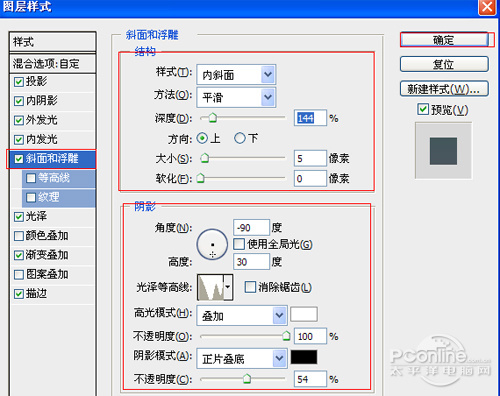This screenshot has width=500, height=396.
Task: Select direction 上 radio button
Action: pyautogui.click(x=202, y=138)
